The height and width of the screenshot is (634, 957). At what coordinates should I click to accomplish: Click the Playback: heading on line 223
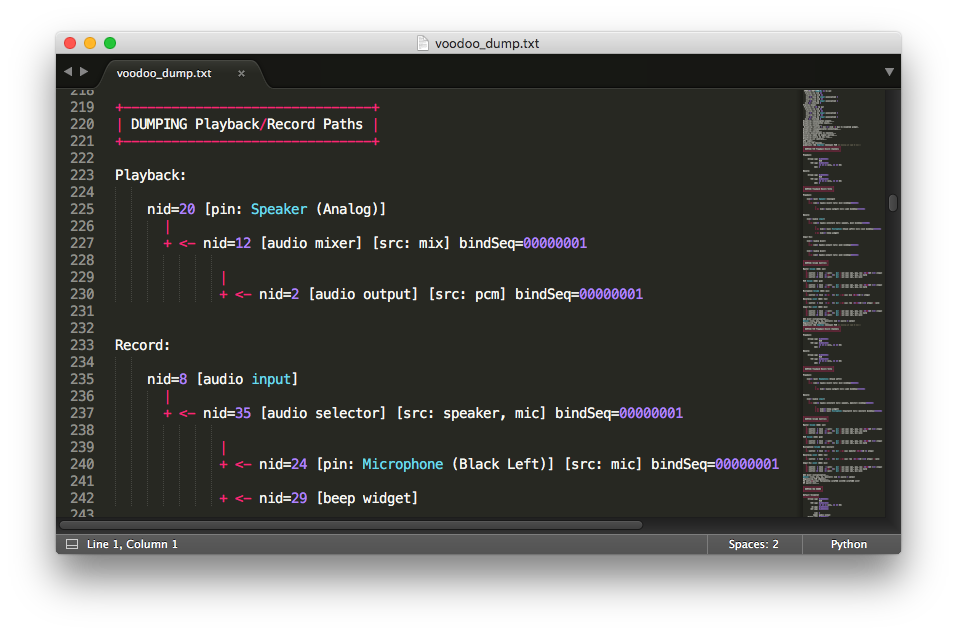150,175
